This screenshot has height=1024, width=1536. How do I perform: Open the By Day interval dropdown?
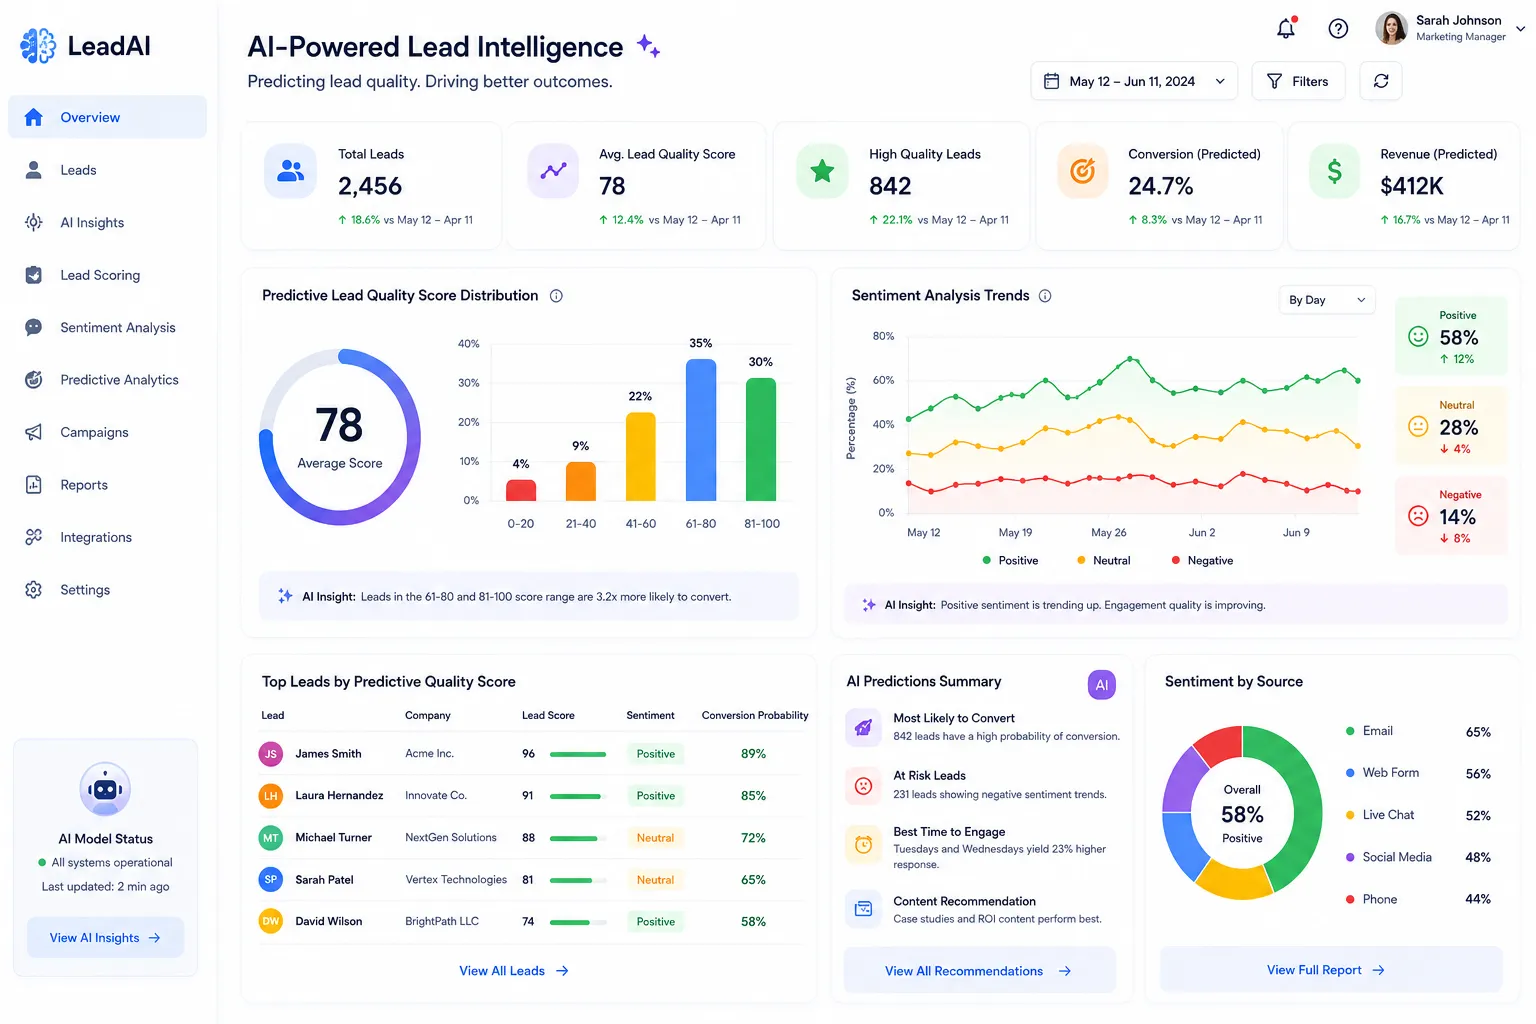point(1327,300)
